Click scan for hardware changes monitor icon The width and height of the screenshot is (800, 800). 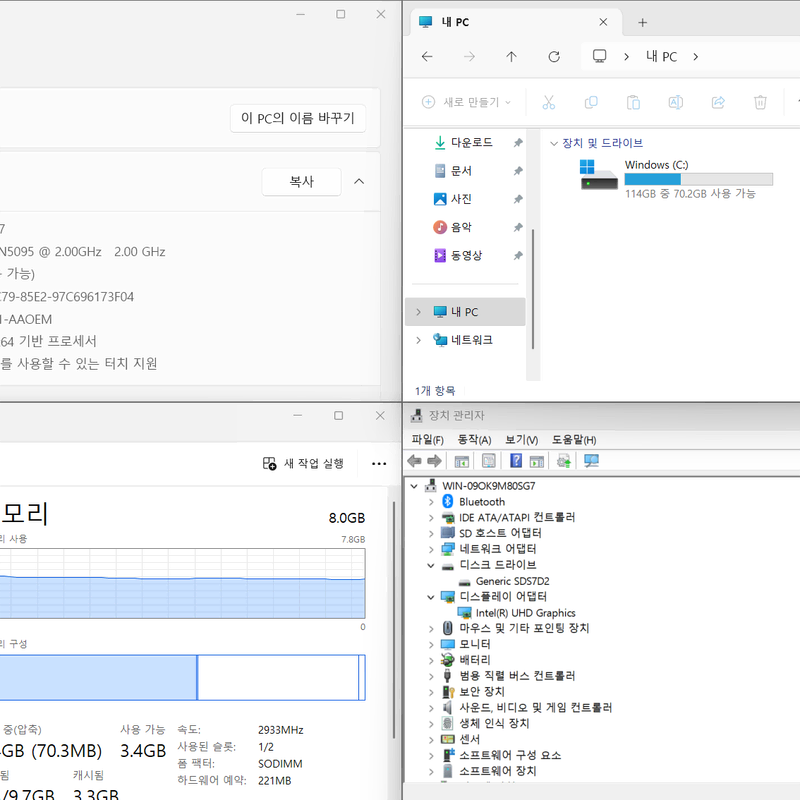point(591,461)
